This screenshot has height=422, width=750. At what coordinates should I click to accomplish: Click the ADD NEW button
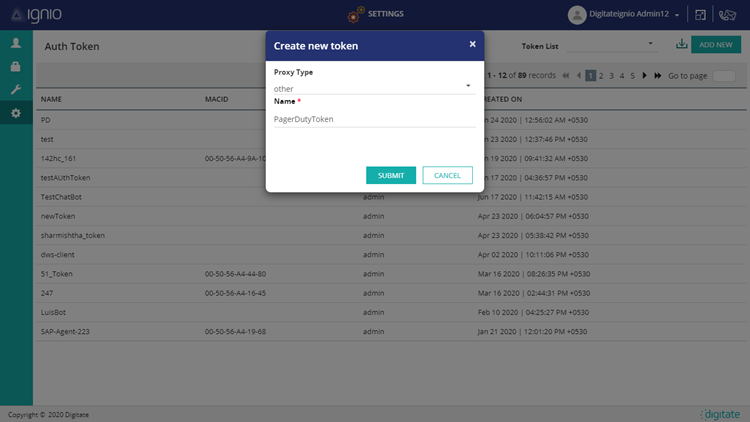coord(715,45)
